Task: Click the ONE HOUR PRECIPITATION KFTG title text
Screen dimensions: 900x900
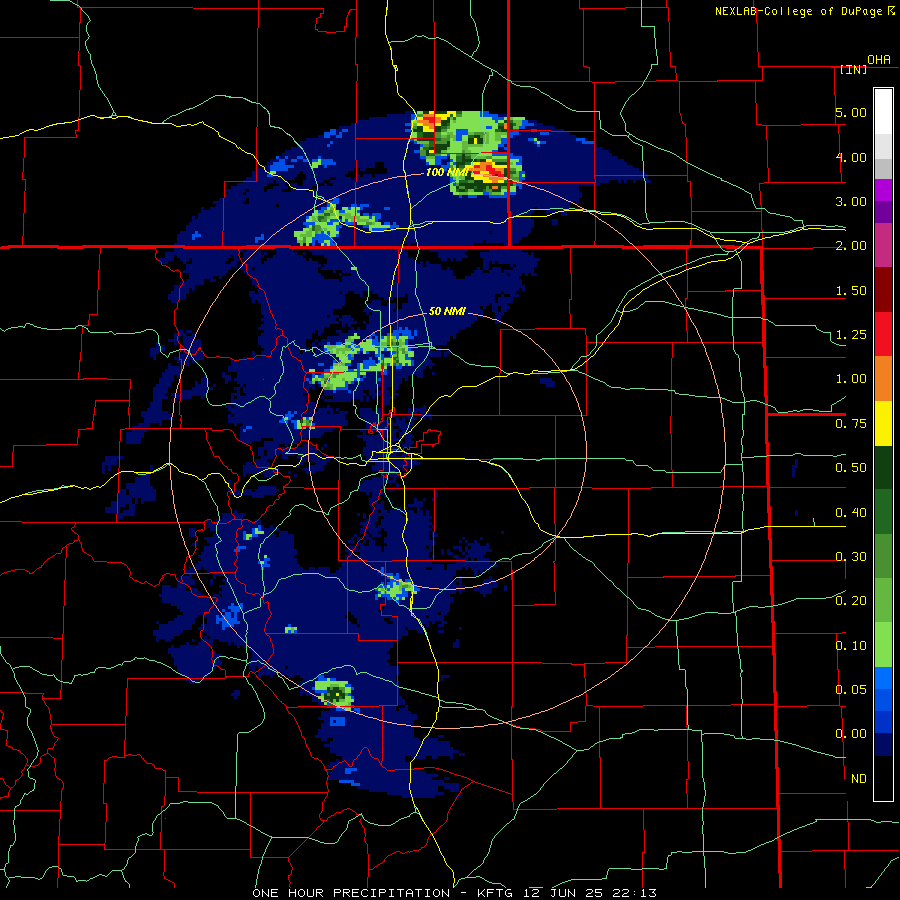Action: pyautogui.click(x=454, y=893)
